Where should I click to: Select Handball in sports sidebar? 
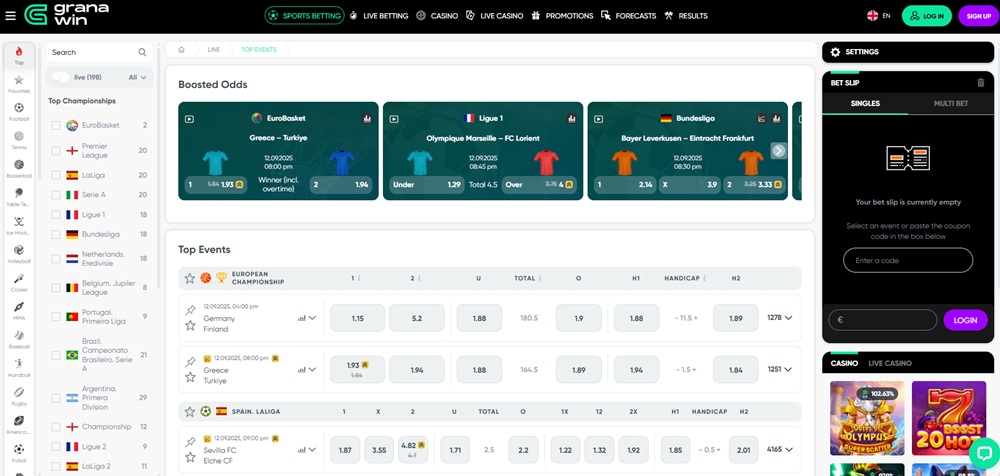coord(19,368)
